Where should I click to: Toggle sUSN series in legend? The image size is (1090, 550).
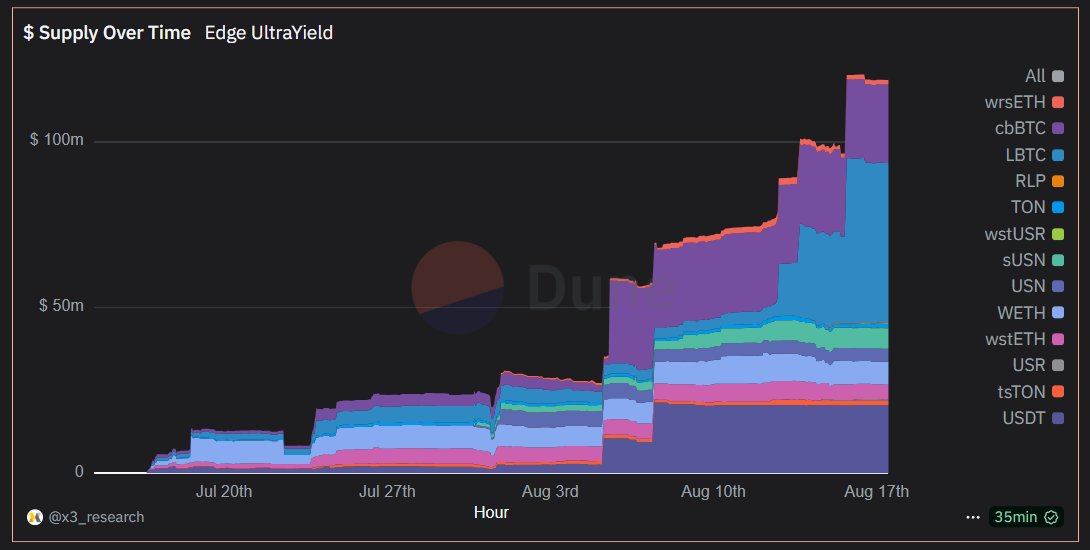tap(1033, 260)
